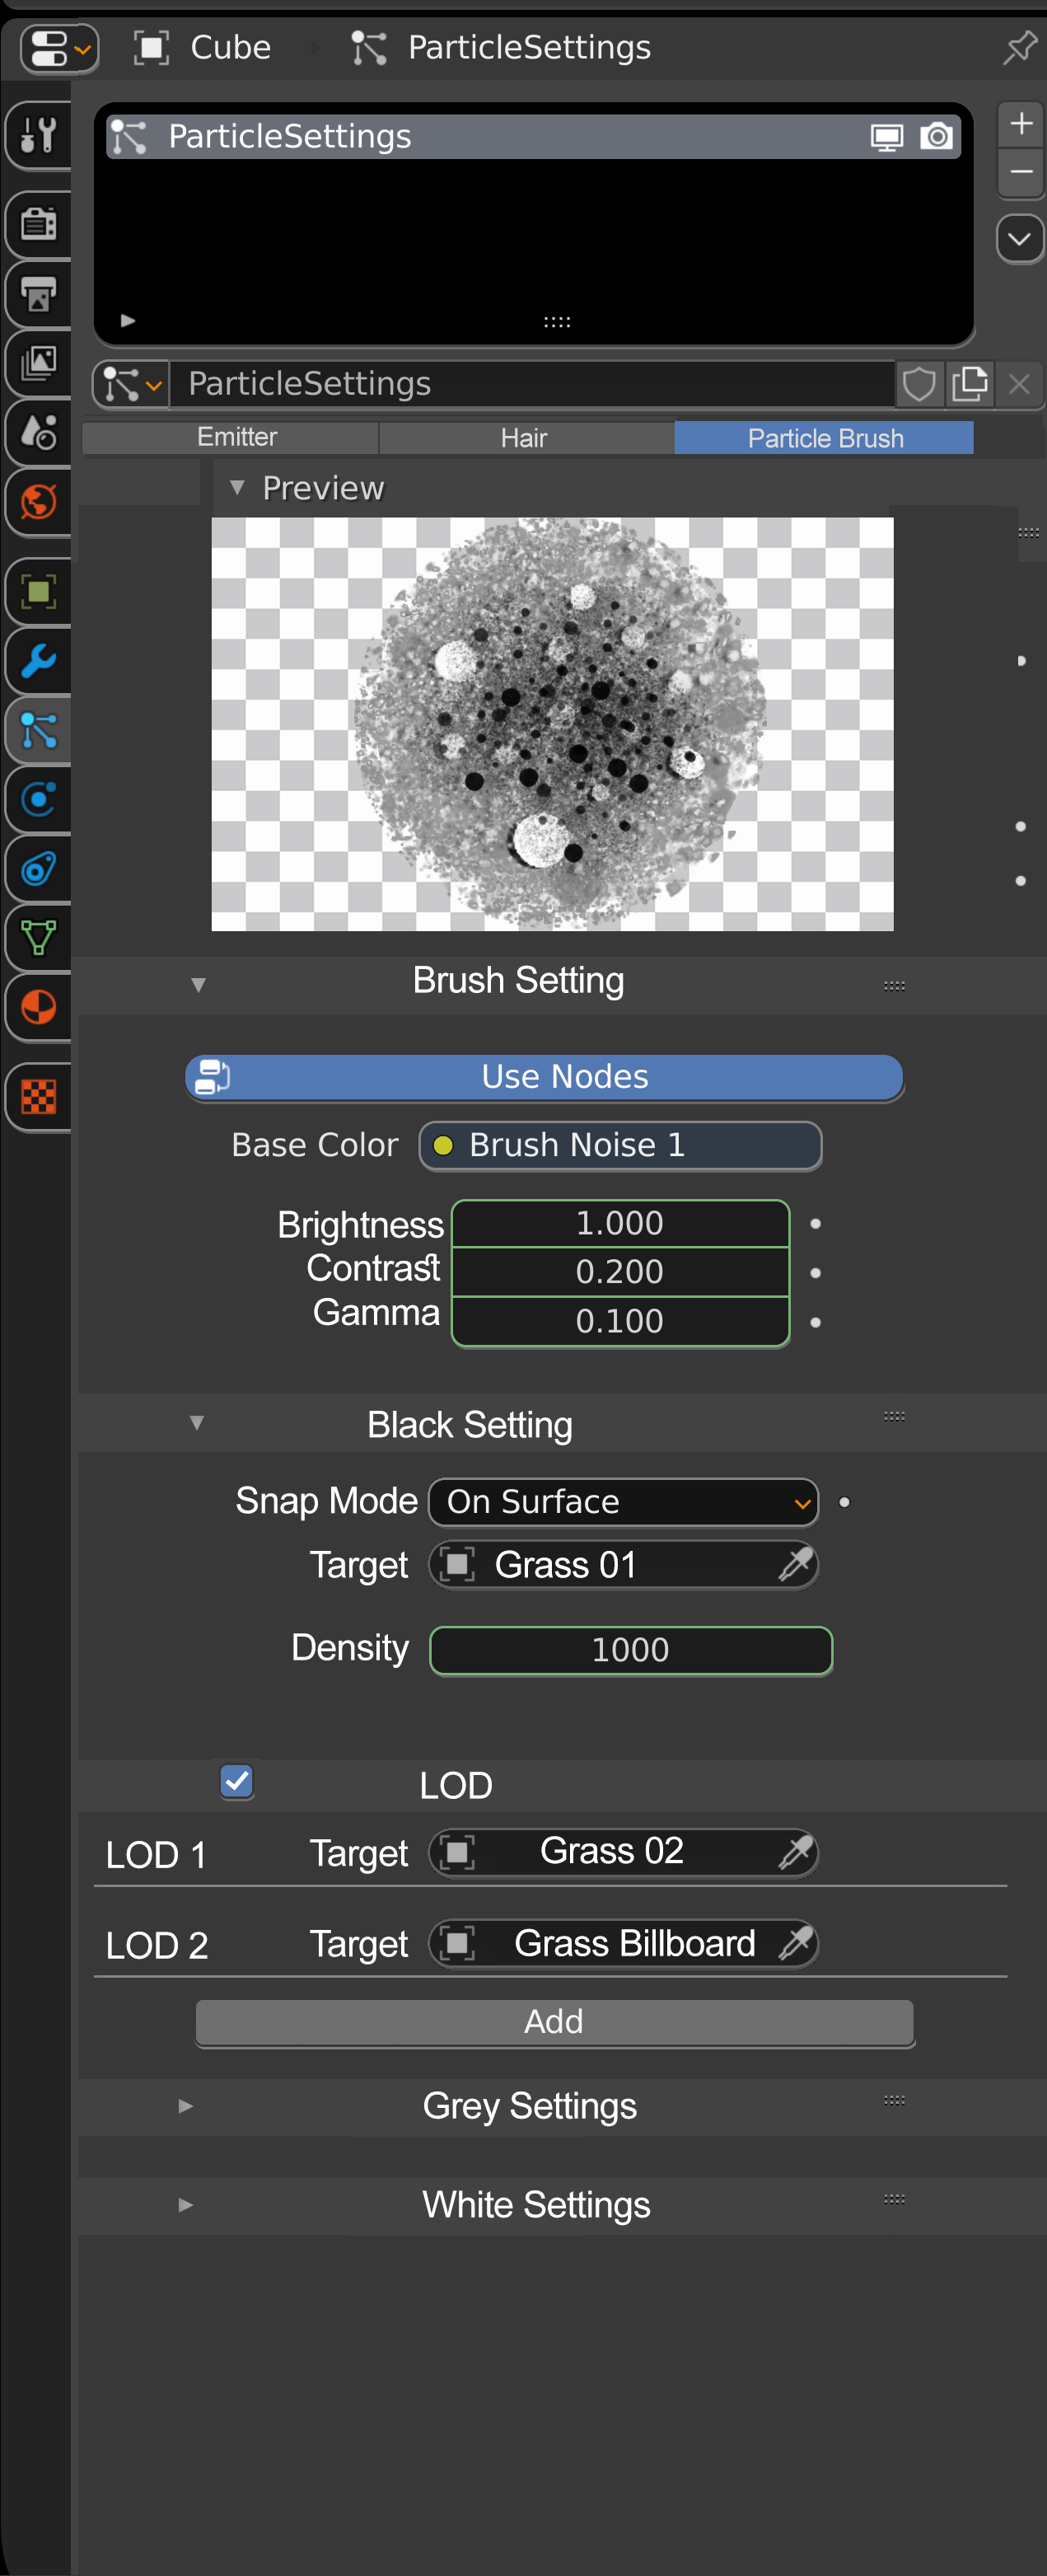Viewport: 1047px width, 2576px height.
Task: Click ParticleSettings breadcrumb particle icon
Action: pos(369,47)
